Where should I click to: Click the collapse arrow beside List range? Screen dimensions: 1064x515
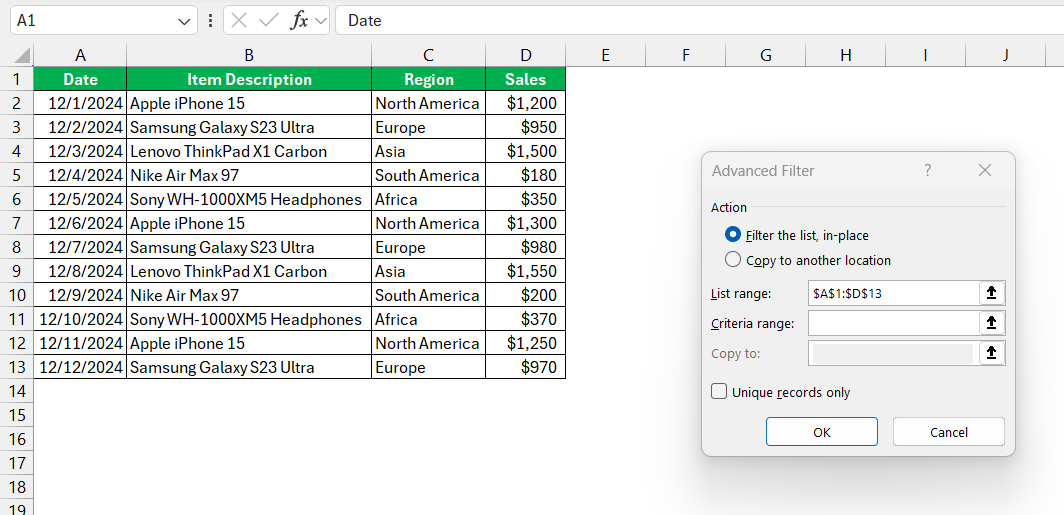(x=991, y=293)
